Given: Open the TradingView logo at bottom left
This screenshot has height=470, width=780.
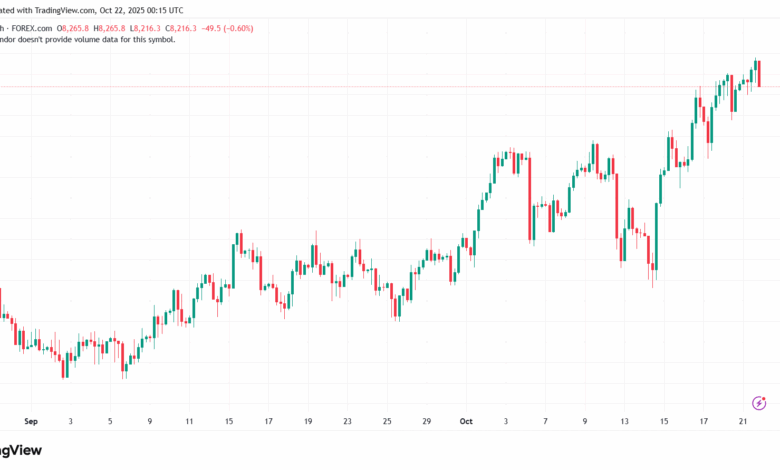Looking at the screenshot, I should (20, 451).
